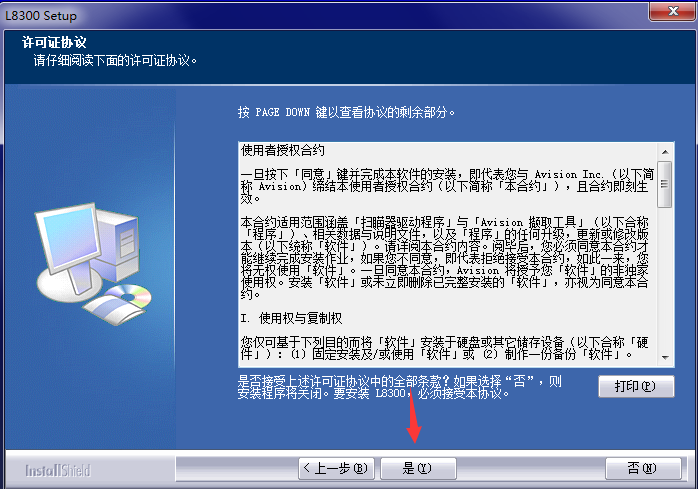Click the section title I. 使用权与复制权
Viewport: 698px width, 489px height.
pyautogui.click(x=292, y=318)
